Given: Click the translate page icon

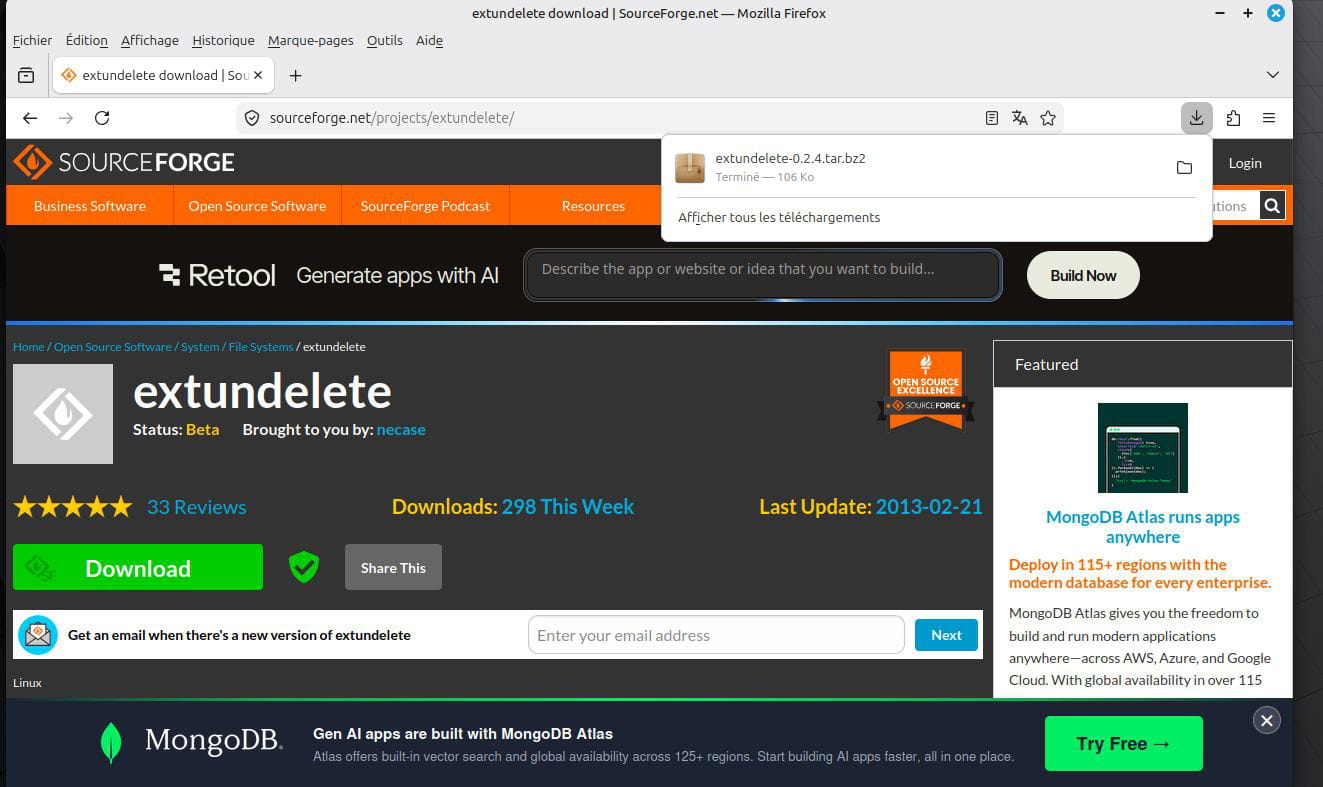Looking at the screenshot, I should point(1020,118).
